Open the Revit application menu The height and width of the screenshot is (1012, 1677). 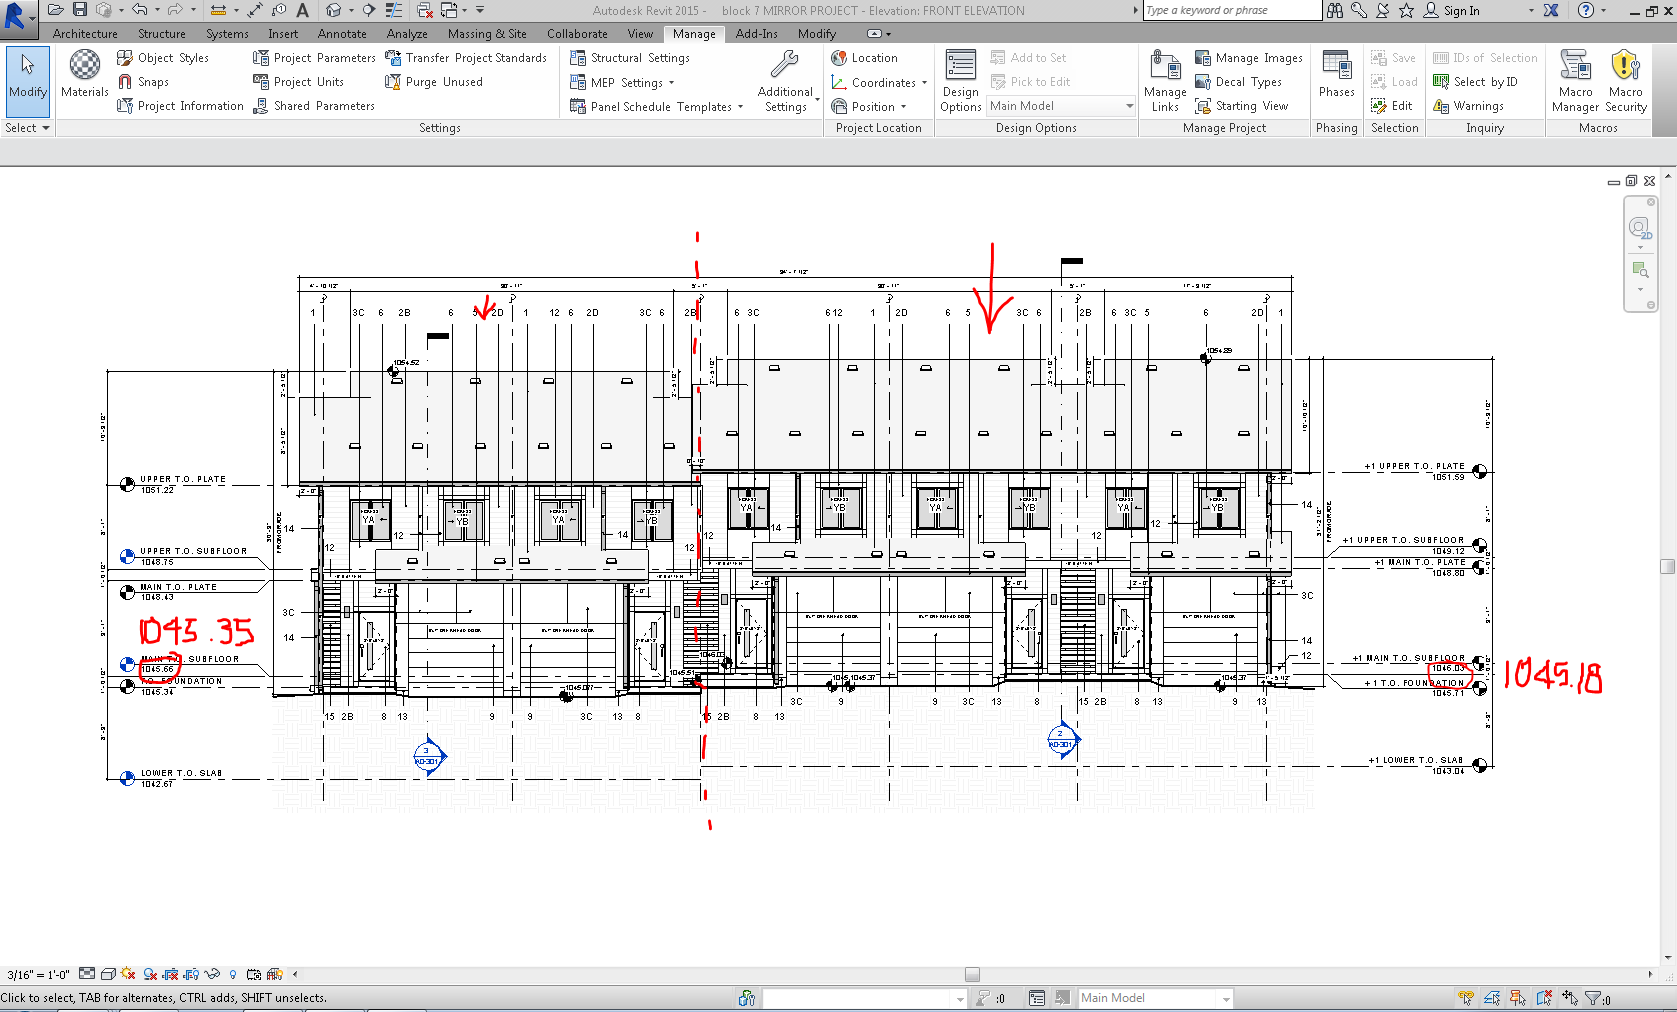[x=18, y=17]
